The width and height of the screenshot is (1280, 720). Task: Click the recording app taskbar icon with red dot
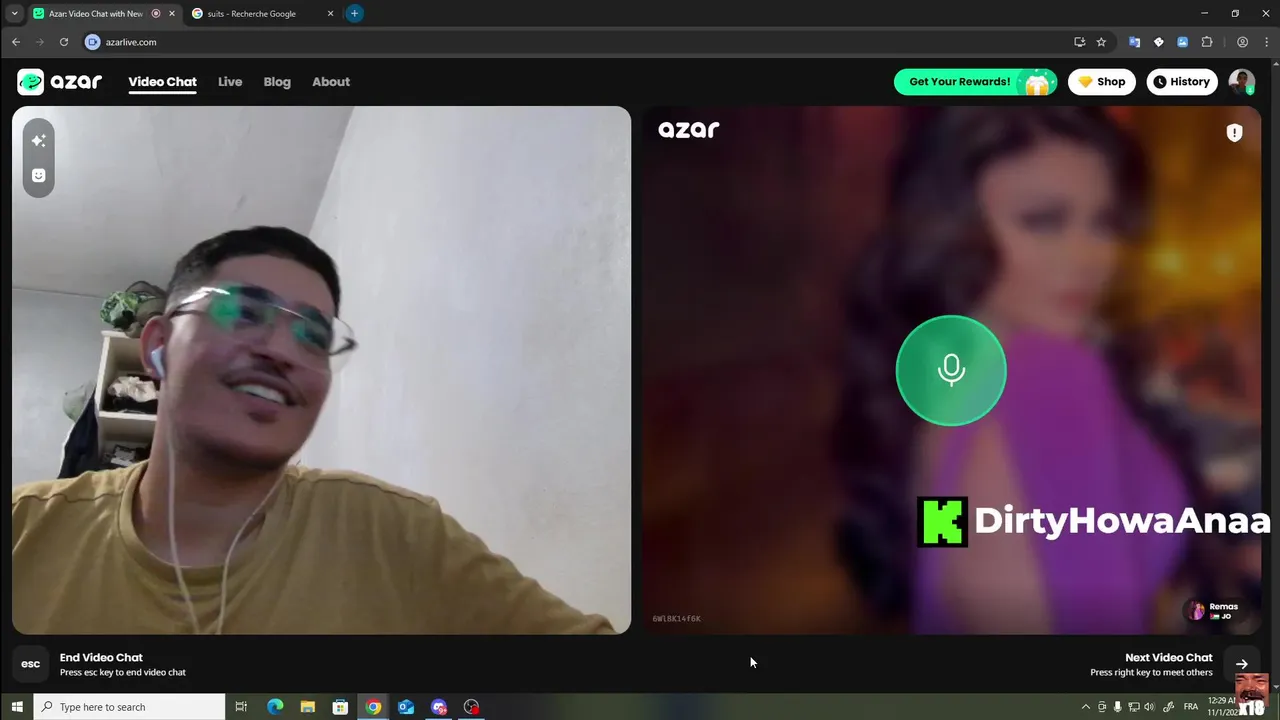coord(471,707)
